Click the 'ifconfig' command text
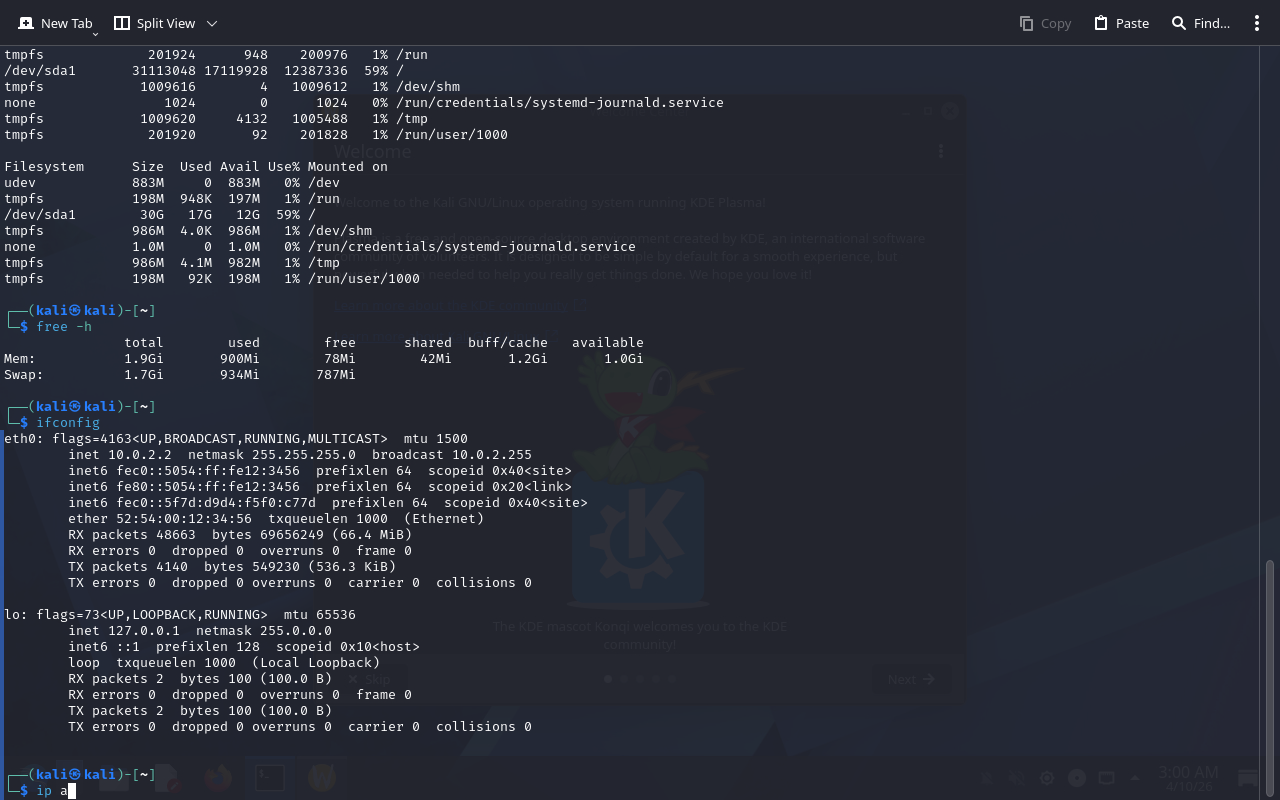The width and height of the screenshot is (1280, 800). [68, 423]
